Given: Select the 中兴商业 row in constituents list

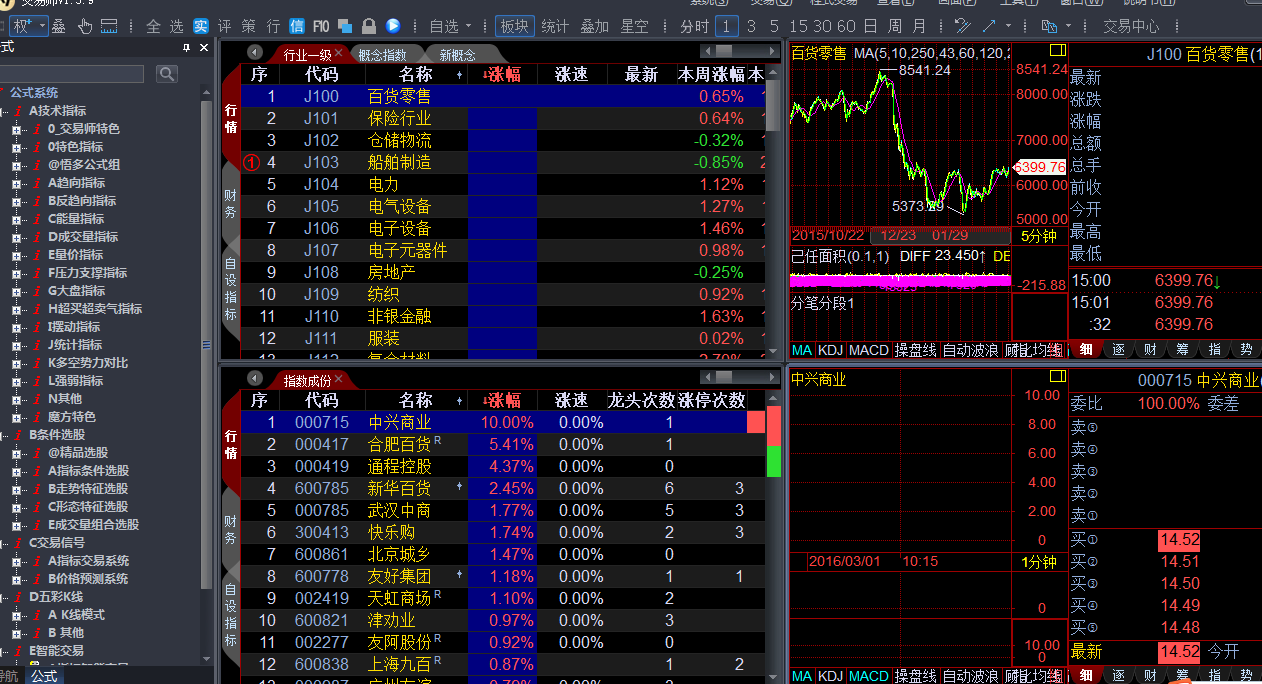Looking at the screenshot, I should click(x=400, y=422).
